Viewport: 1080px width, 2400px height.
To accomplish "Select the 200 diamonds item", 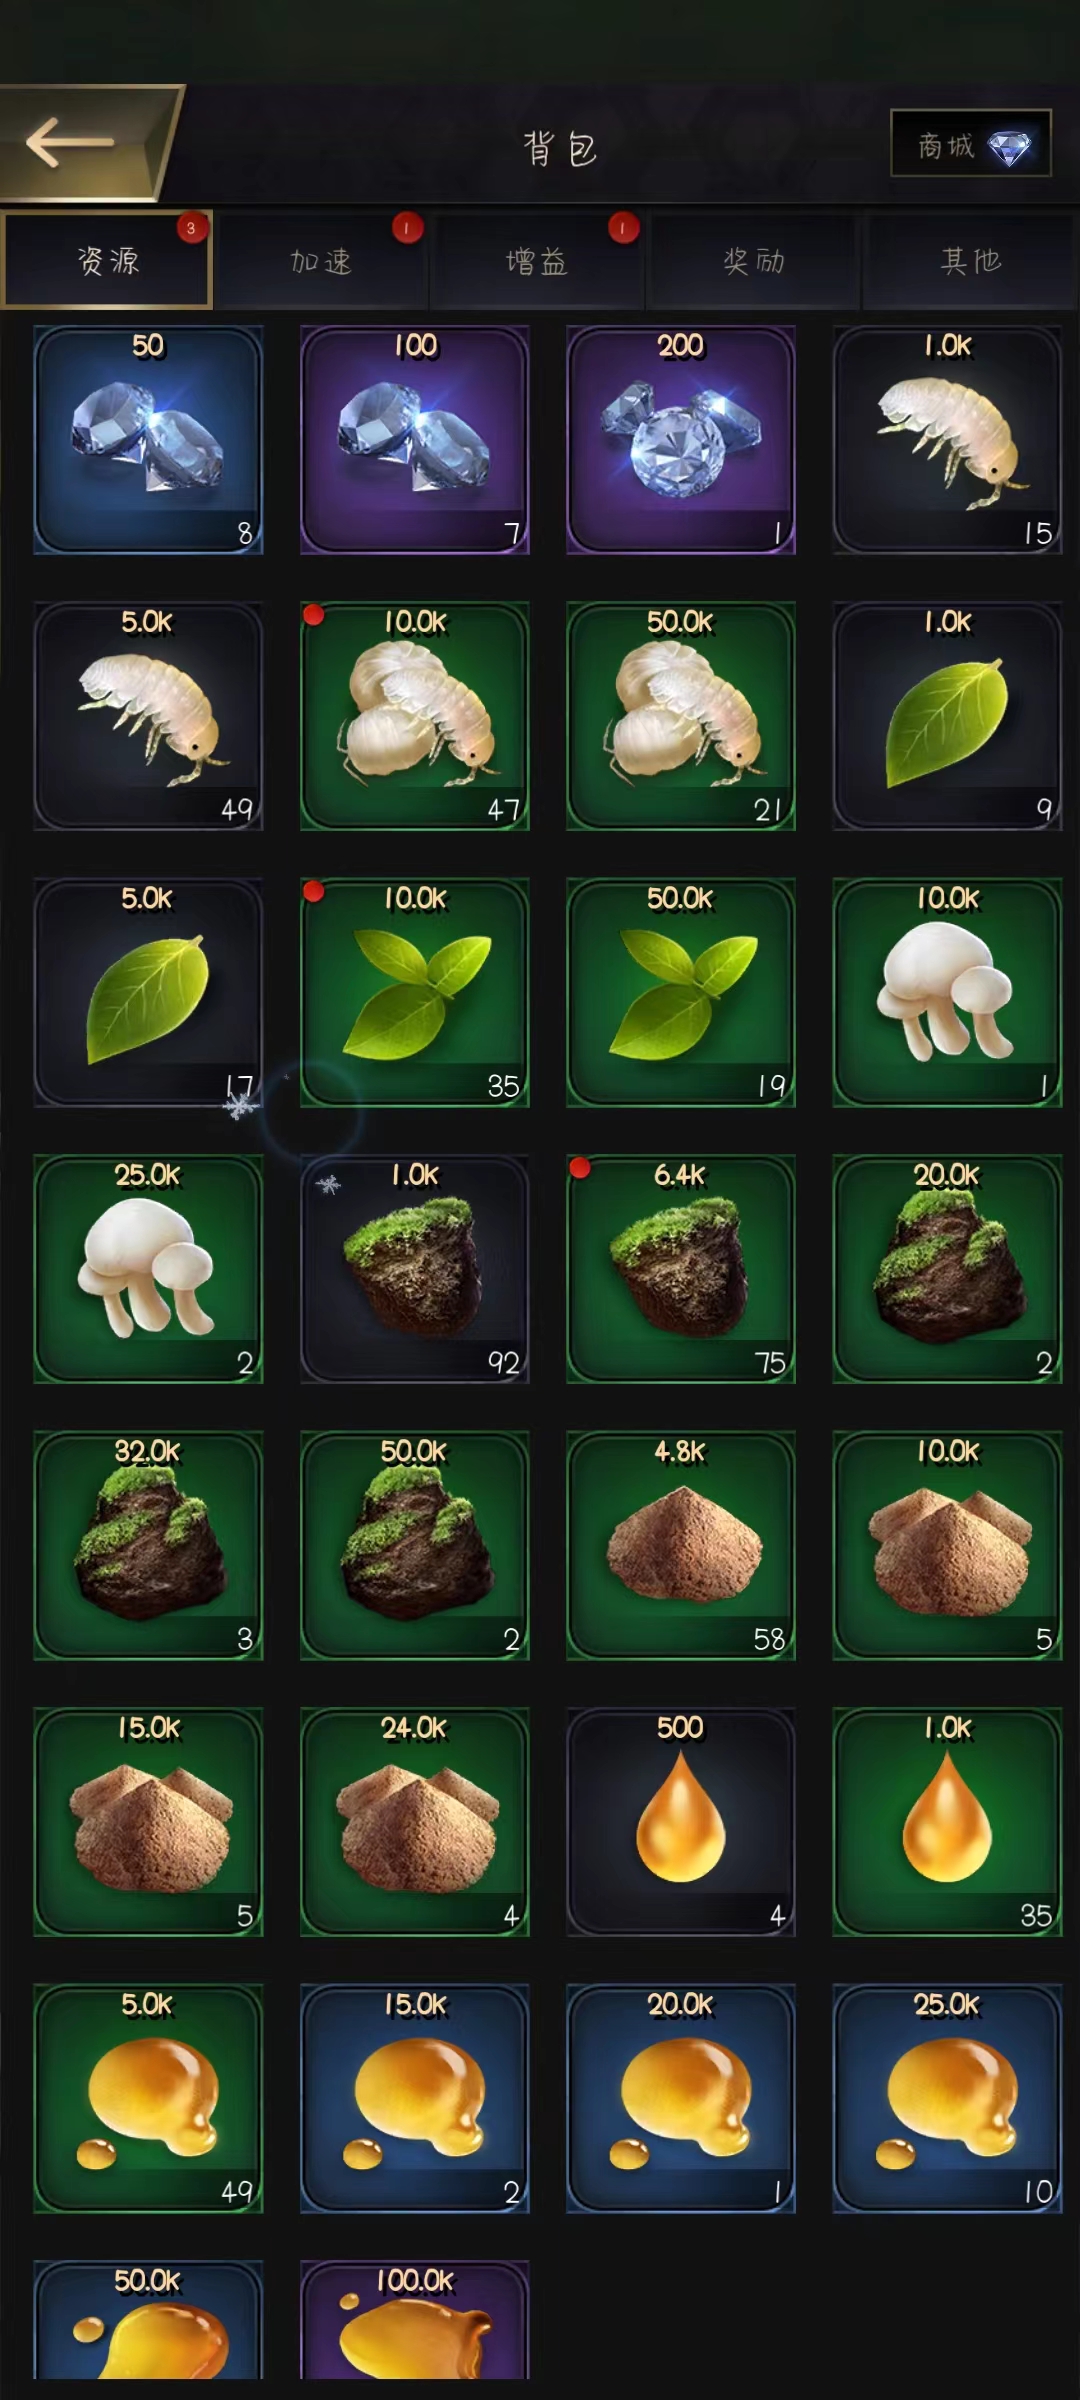I will [681, 440].
